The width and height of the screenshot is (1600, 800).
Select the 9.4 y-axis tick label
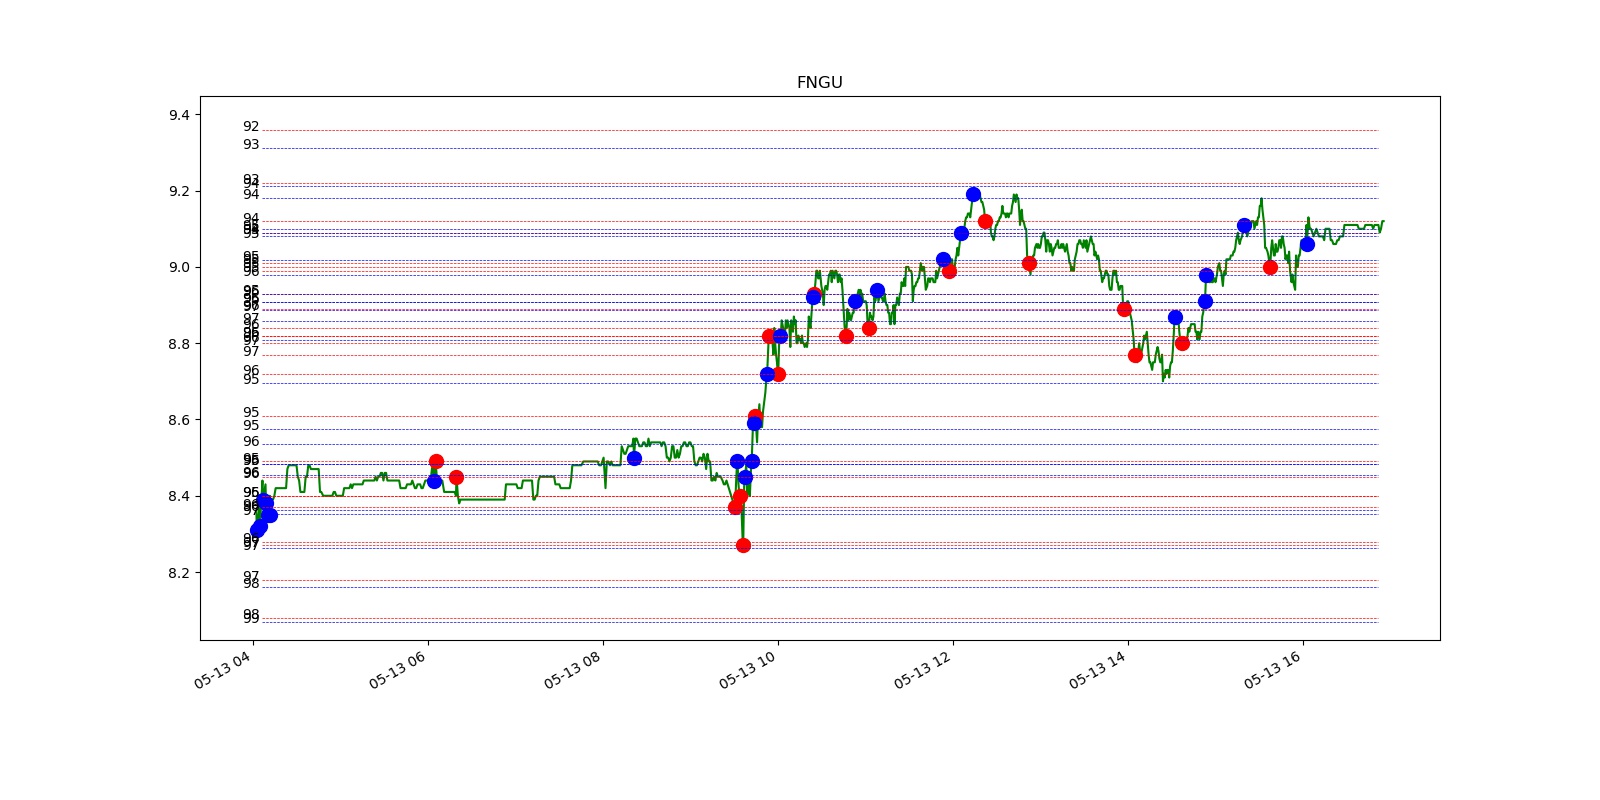click(179, 116)
